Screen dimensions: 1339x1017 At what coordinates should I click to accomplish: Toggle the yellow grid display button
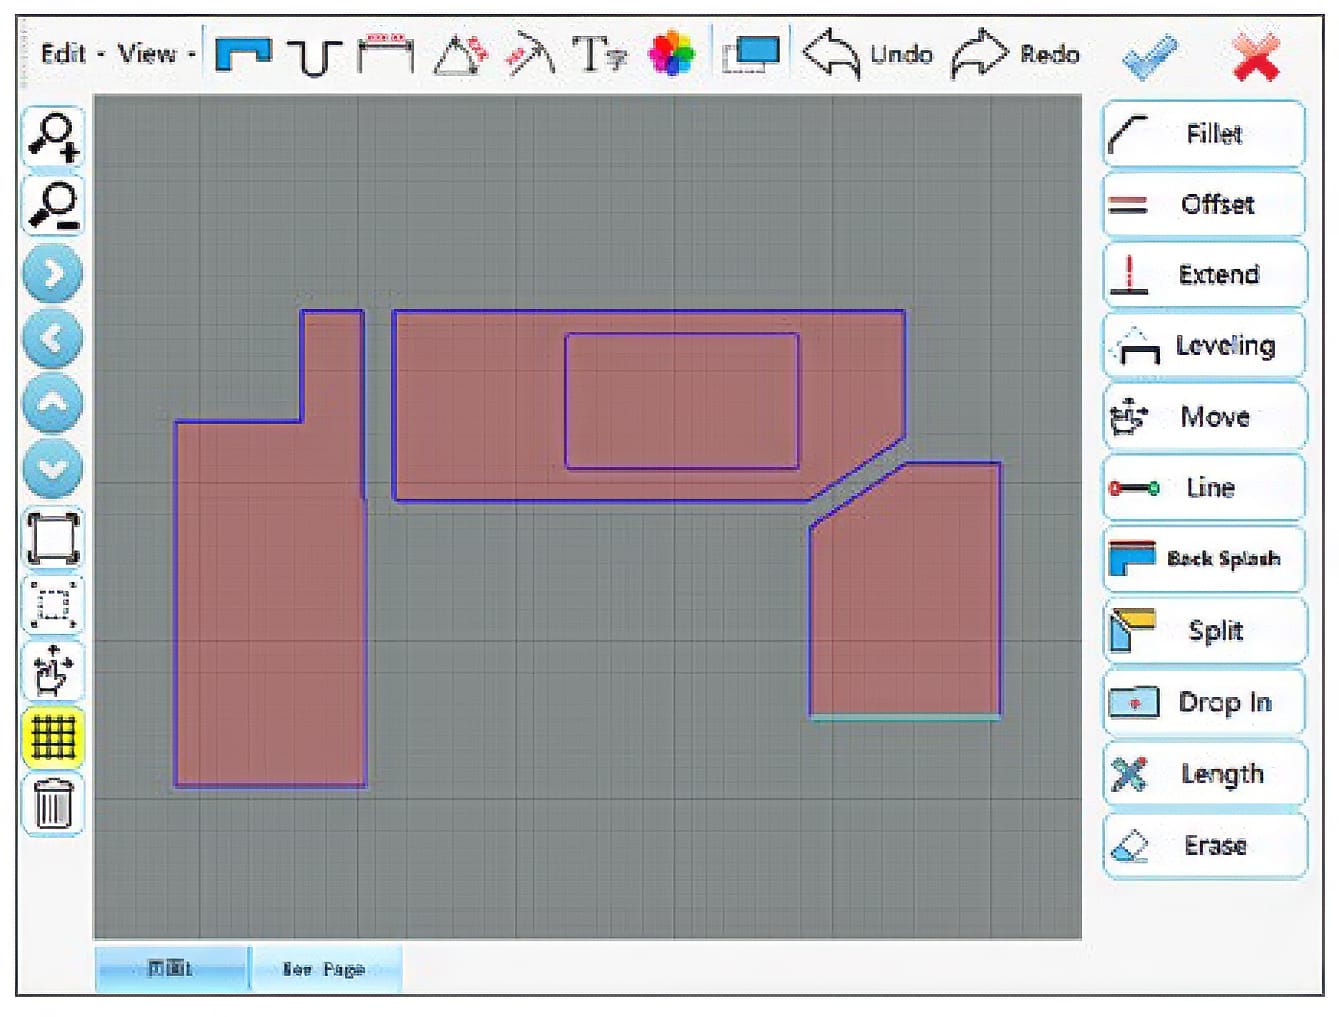[53, 738]
